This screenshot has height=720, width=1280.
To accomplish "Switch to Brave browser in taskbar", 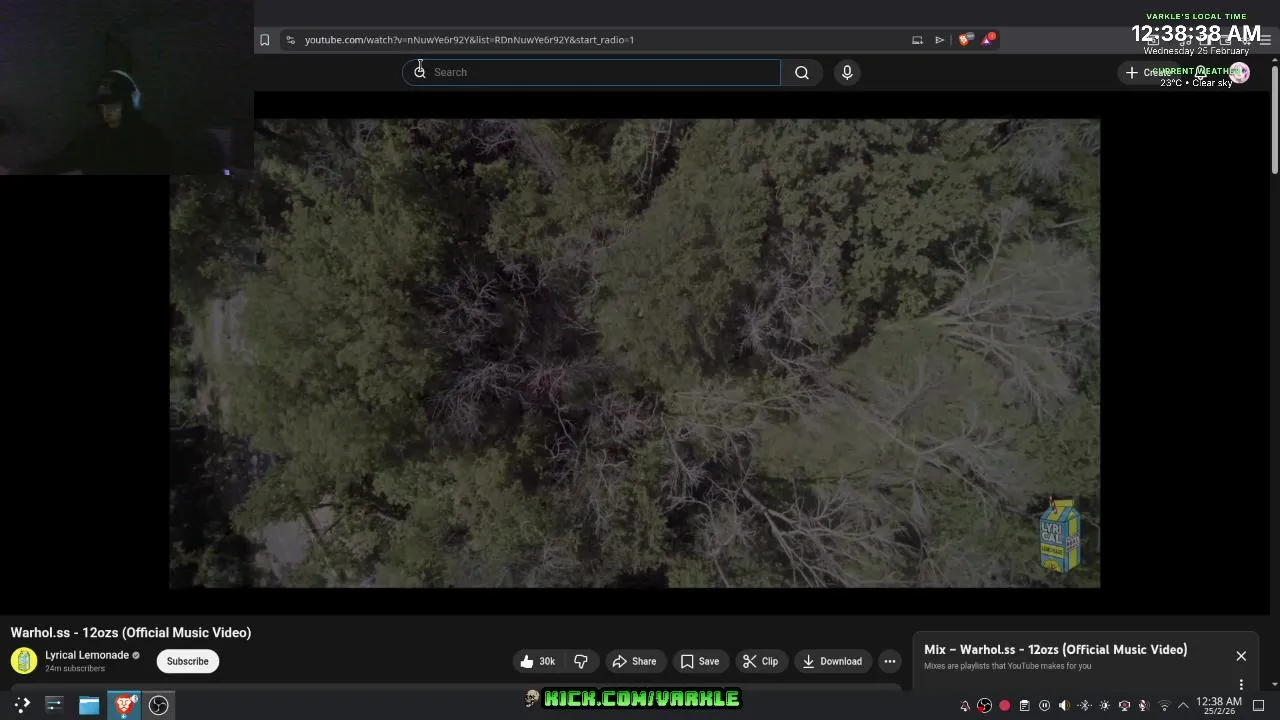I will point(124,705).
